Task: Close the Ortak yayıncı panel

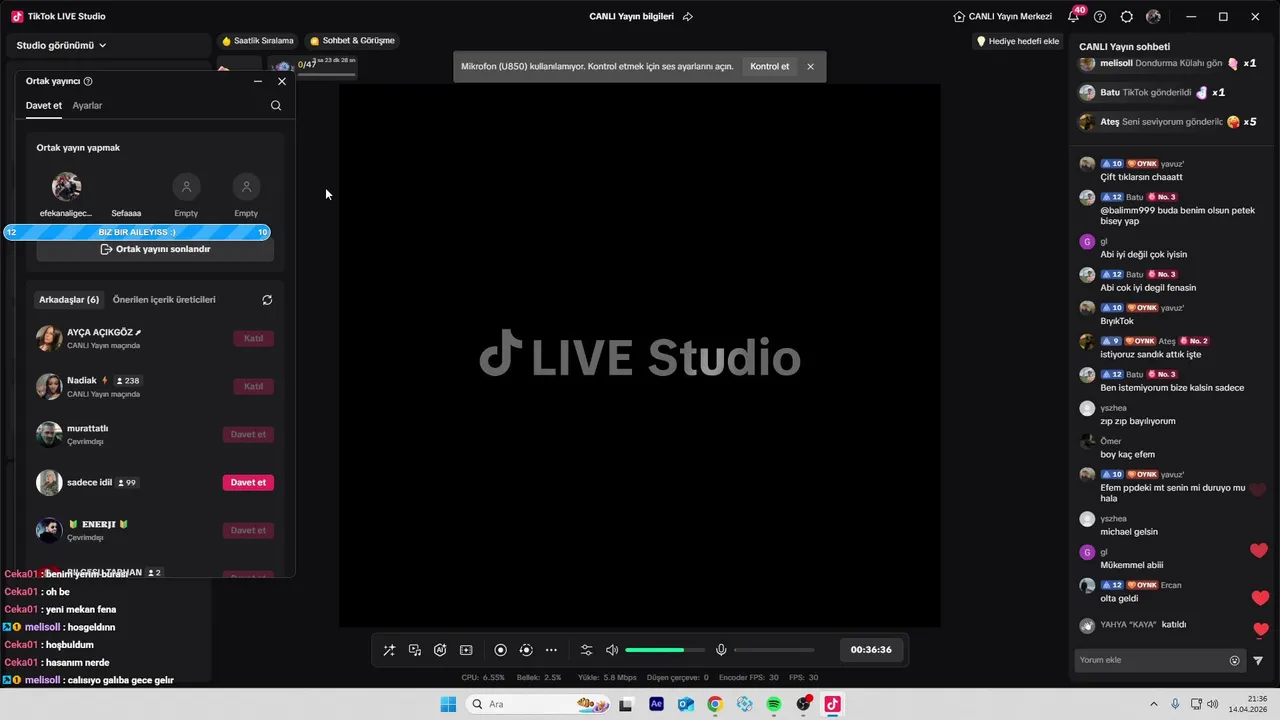Action: tap(282, 81)
